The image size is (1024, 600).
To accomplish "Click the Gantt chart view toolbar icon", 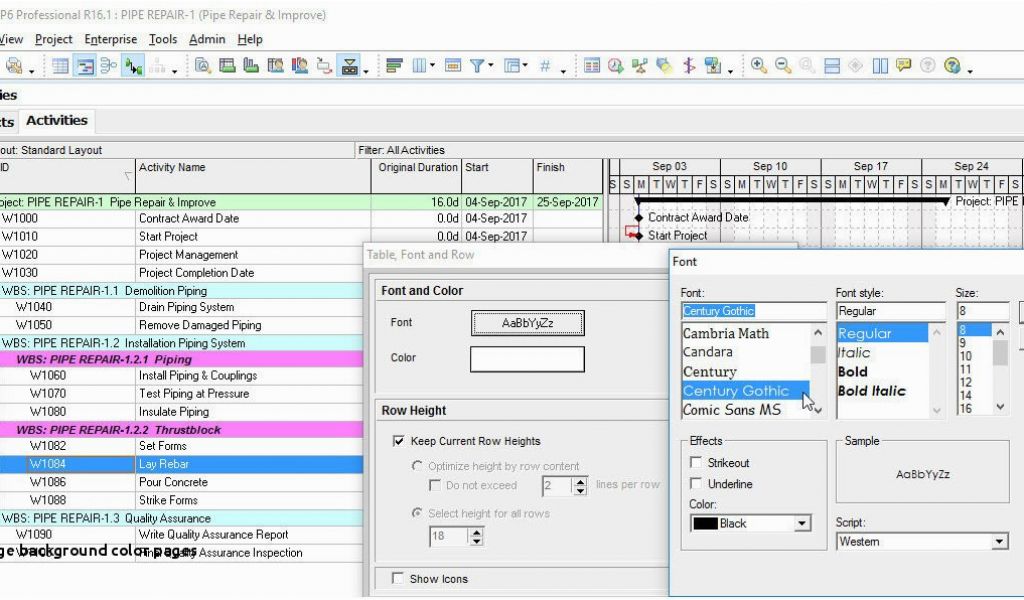I will [x=85, y=66].
